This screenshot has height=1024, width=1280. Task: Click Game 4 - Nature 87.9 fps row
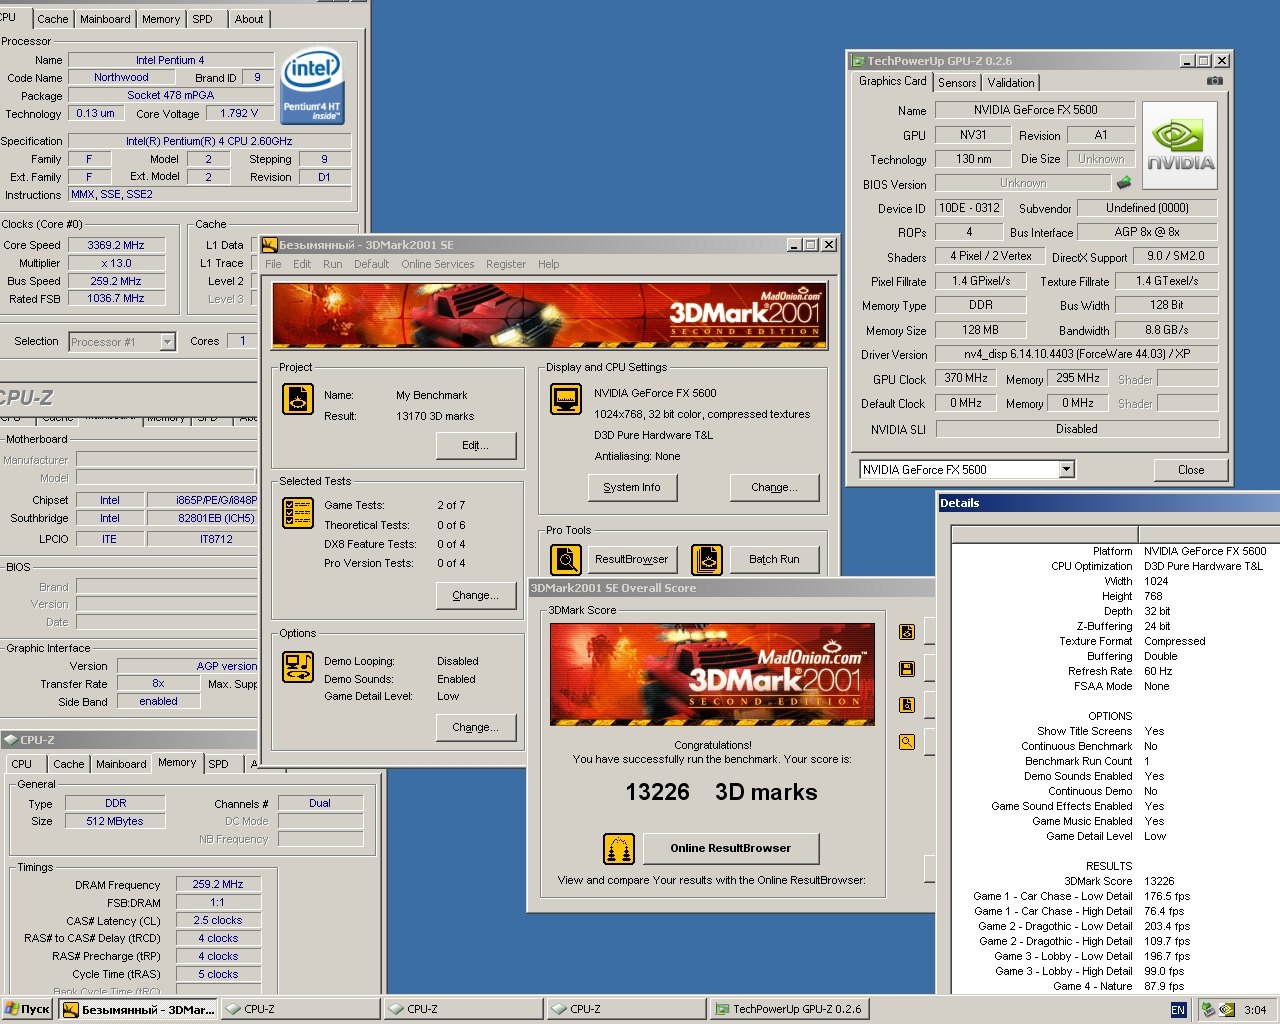(x=1115, y=986)
